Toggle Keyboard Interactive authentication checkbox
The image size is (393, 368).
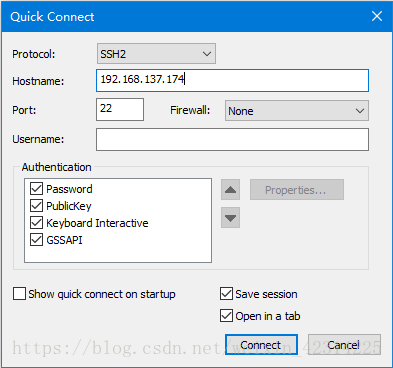click(36, 223)
